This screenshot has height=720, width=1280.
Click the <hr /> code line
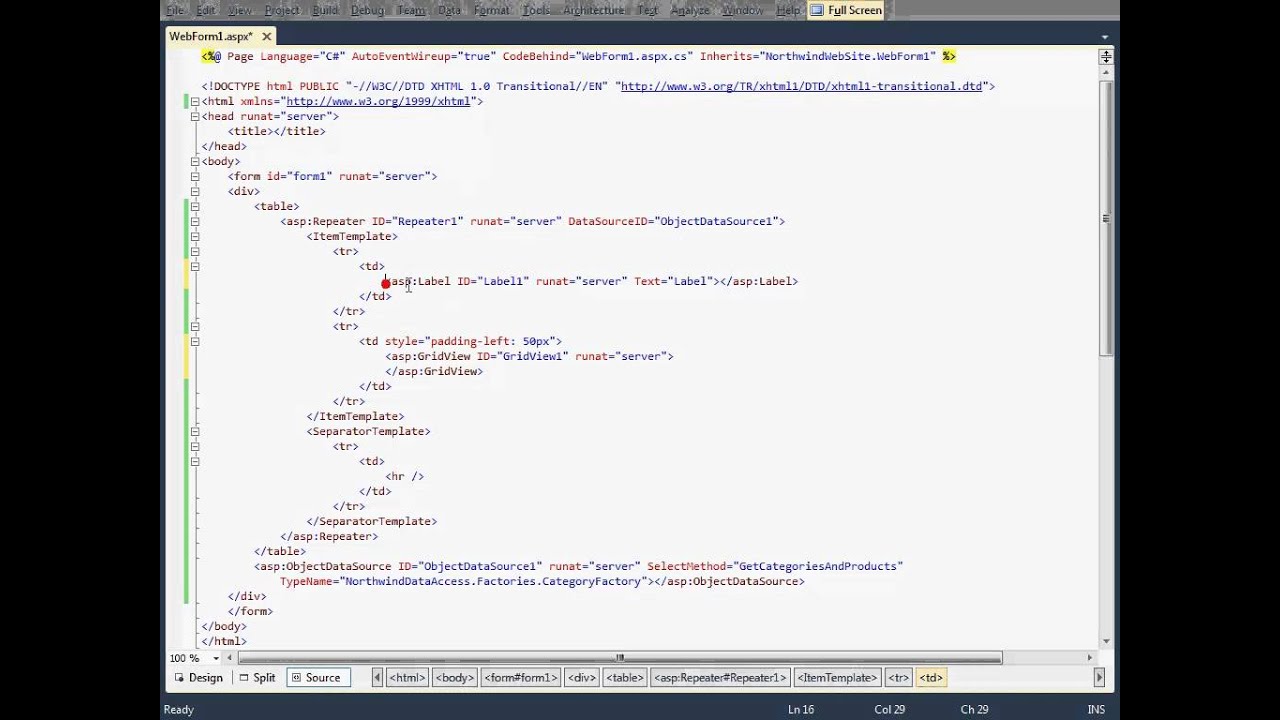click(x=405, y=476)
